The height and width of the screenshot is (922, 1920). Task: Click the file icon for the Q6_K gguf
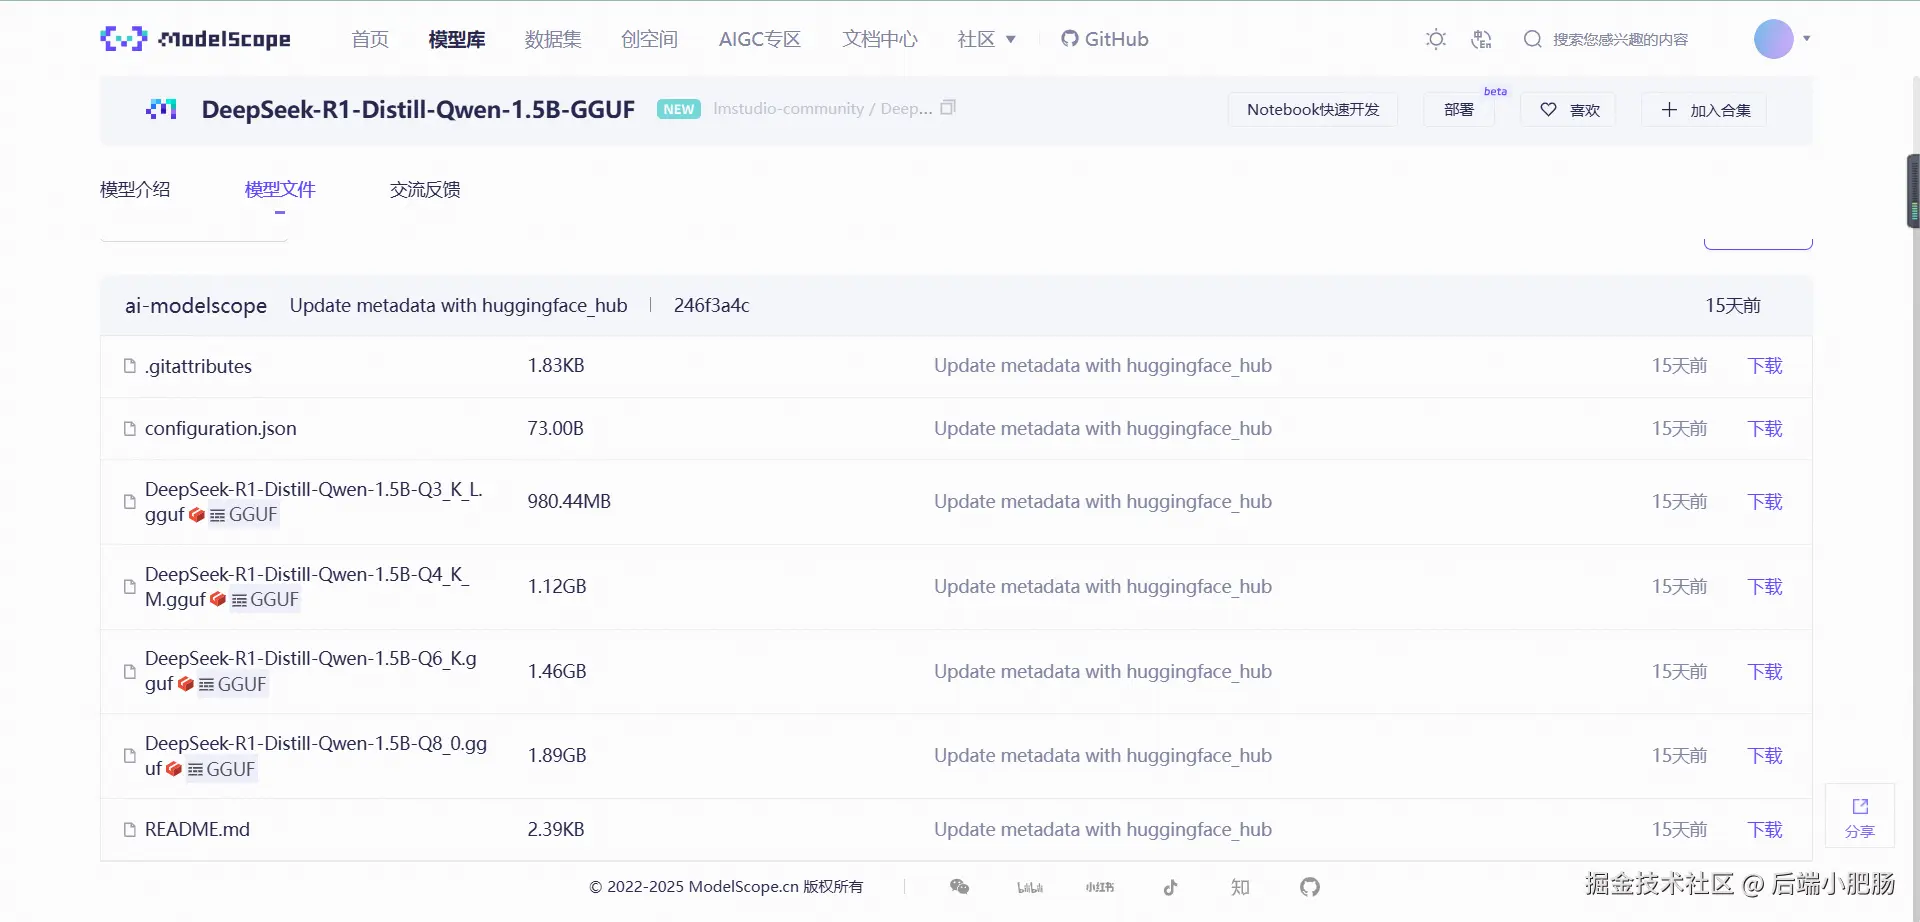129,672
